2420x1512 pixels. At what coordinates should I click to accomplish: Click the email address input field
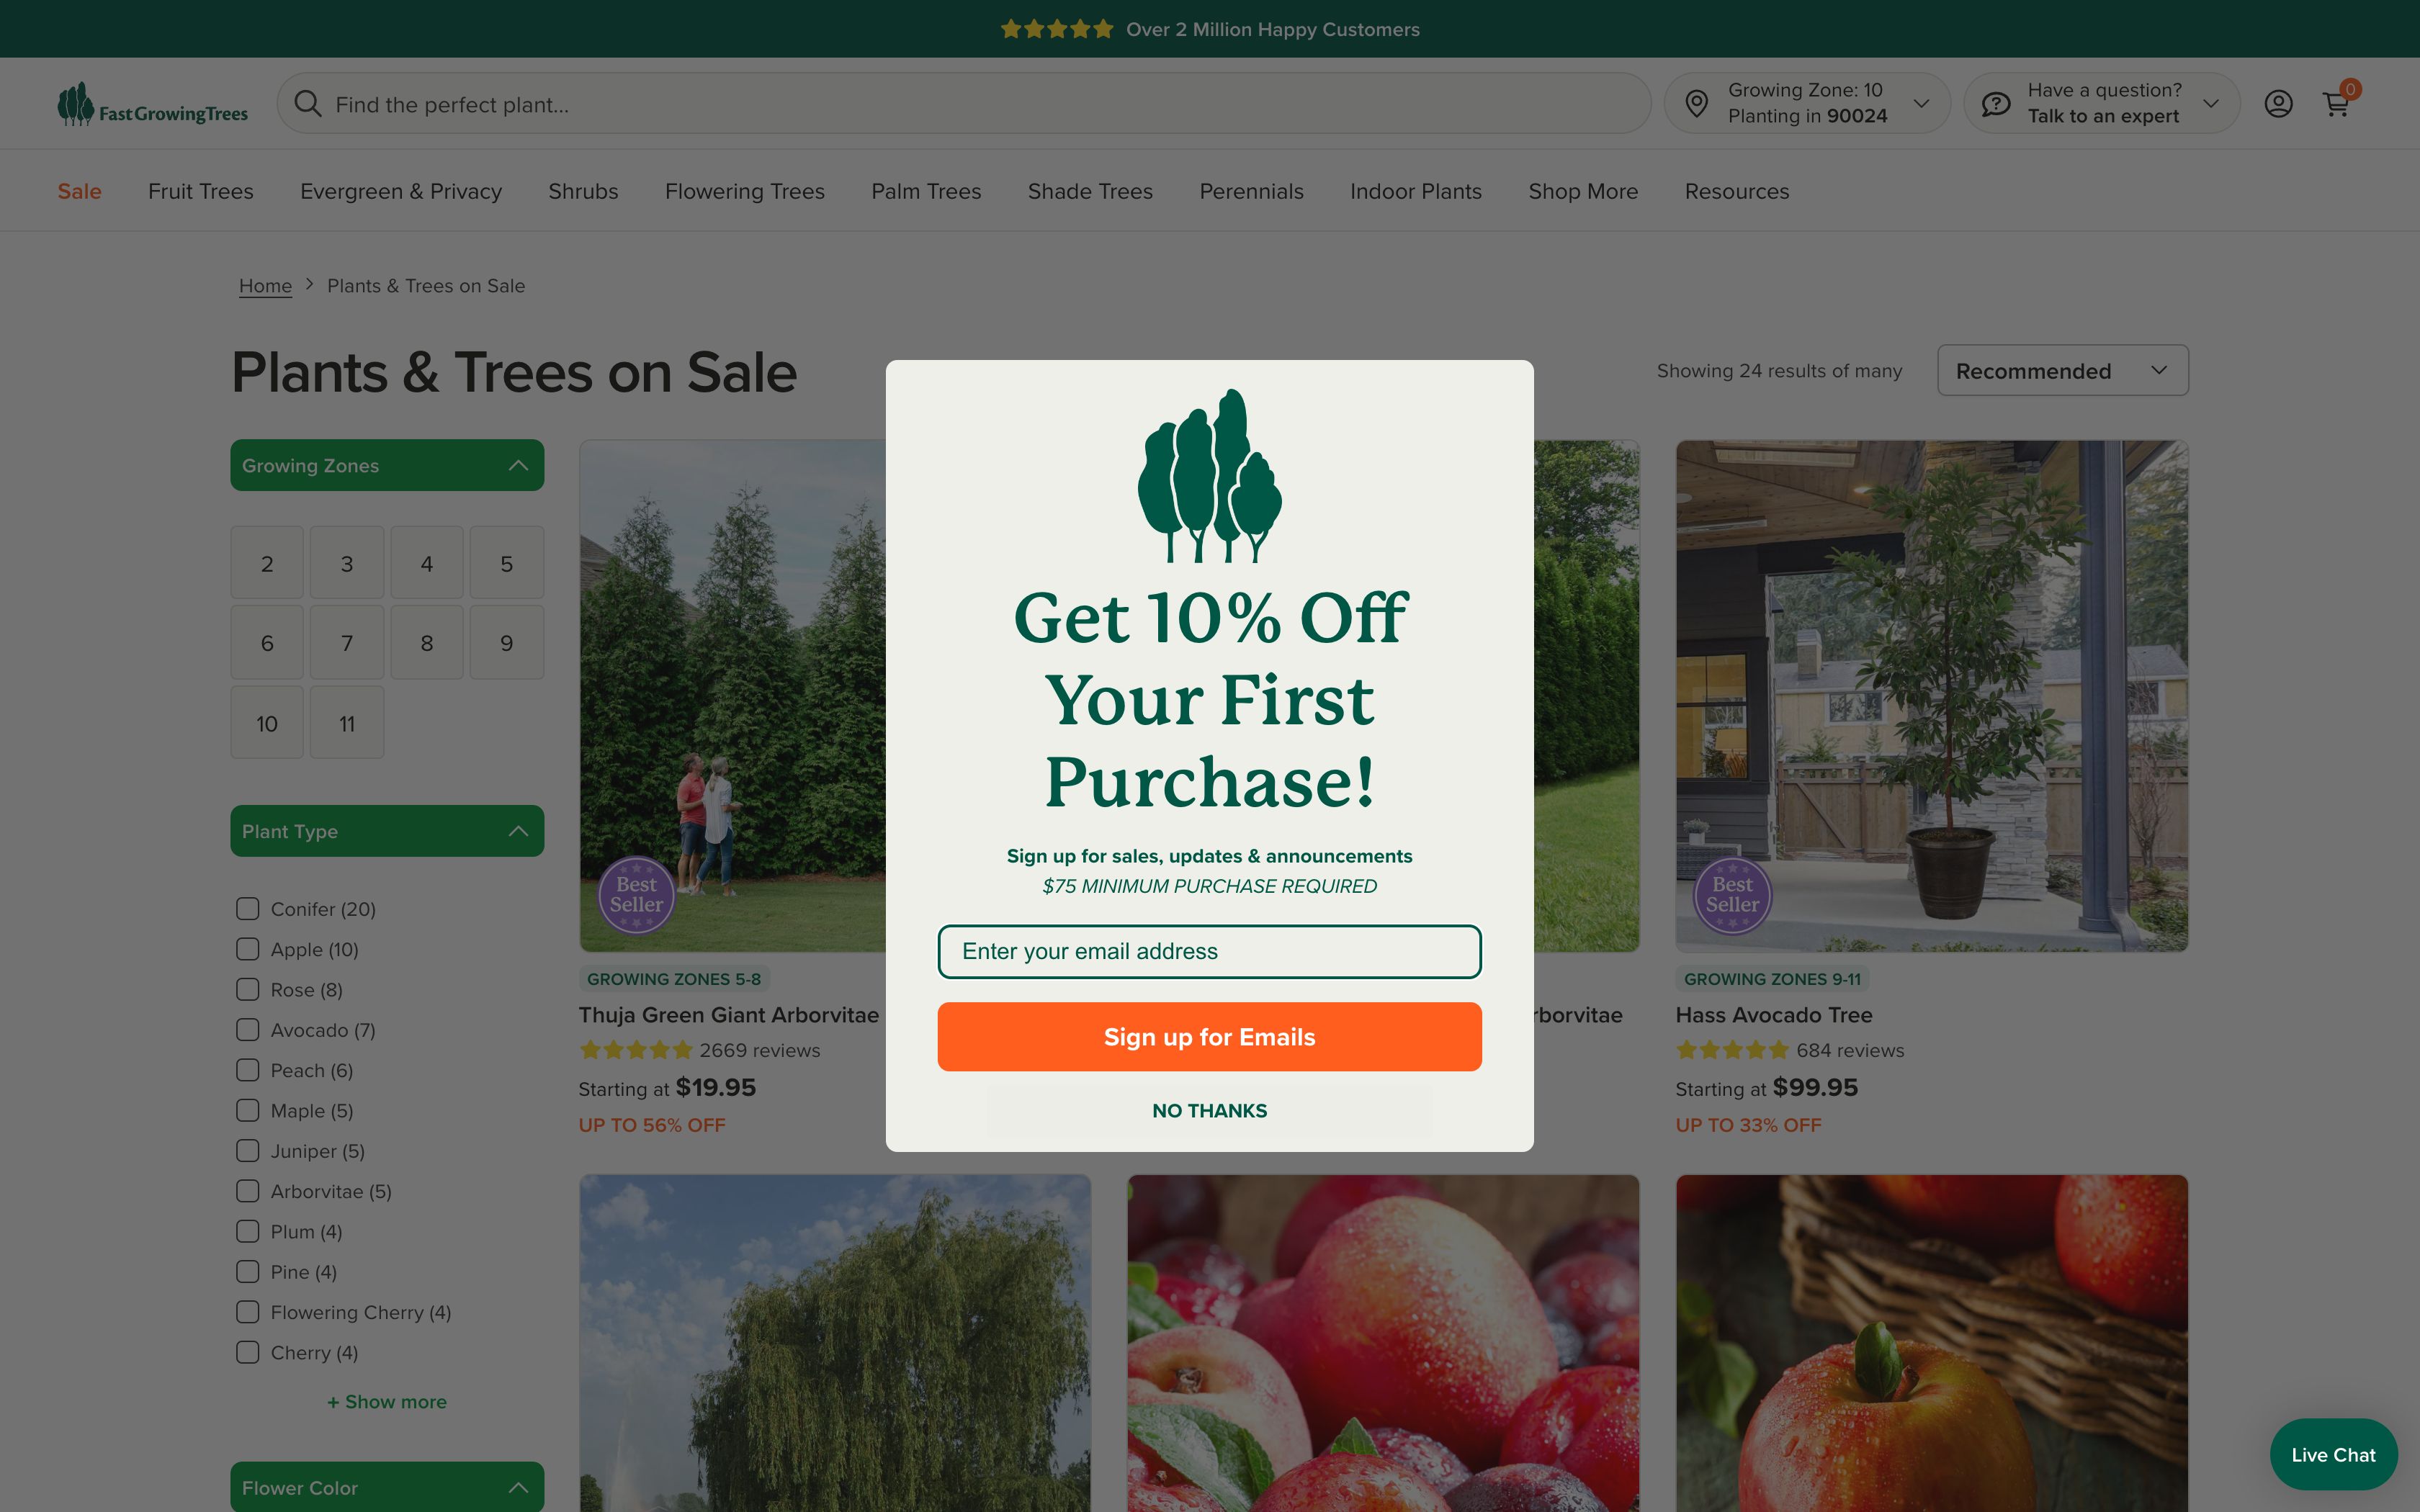(1209, 951)
